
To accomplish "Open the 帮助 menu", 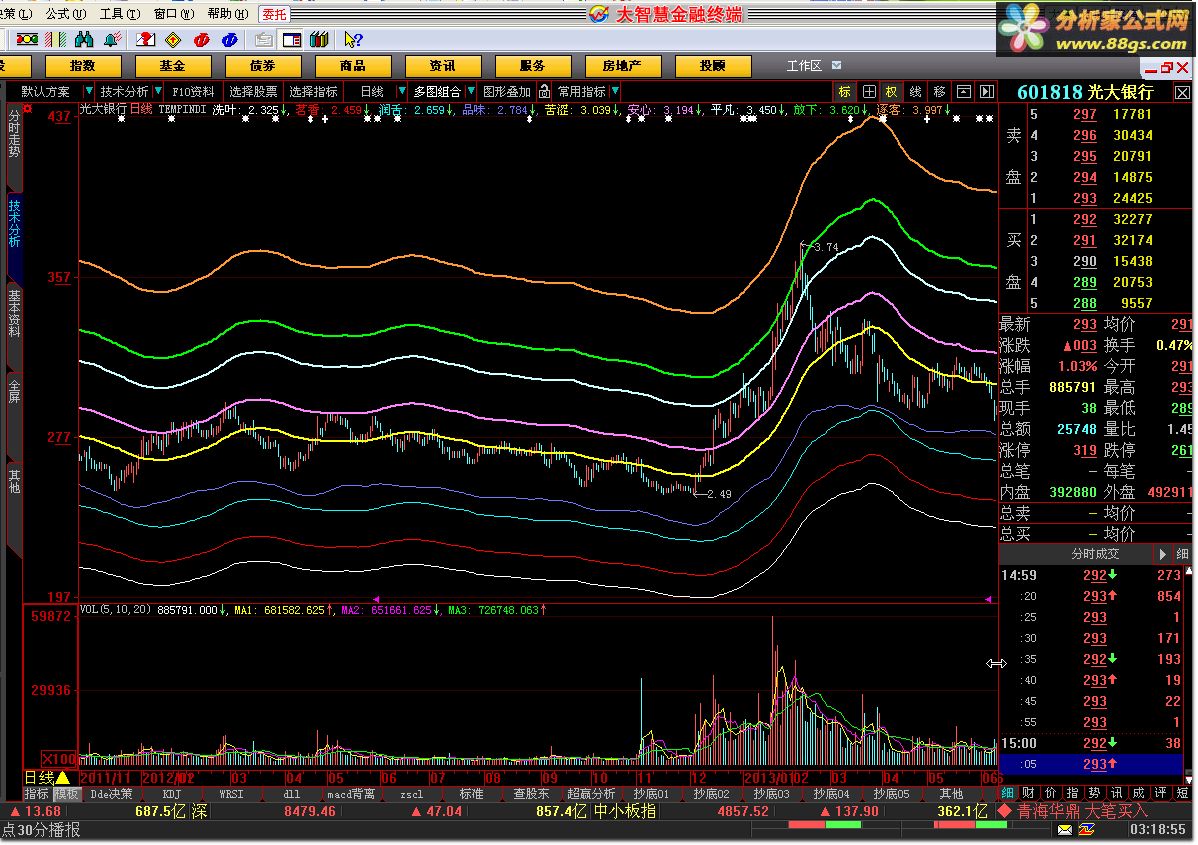I will (228, 14).
